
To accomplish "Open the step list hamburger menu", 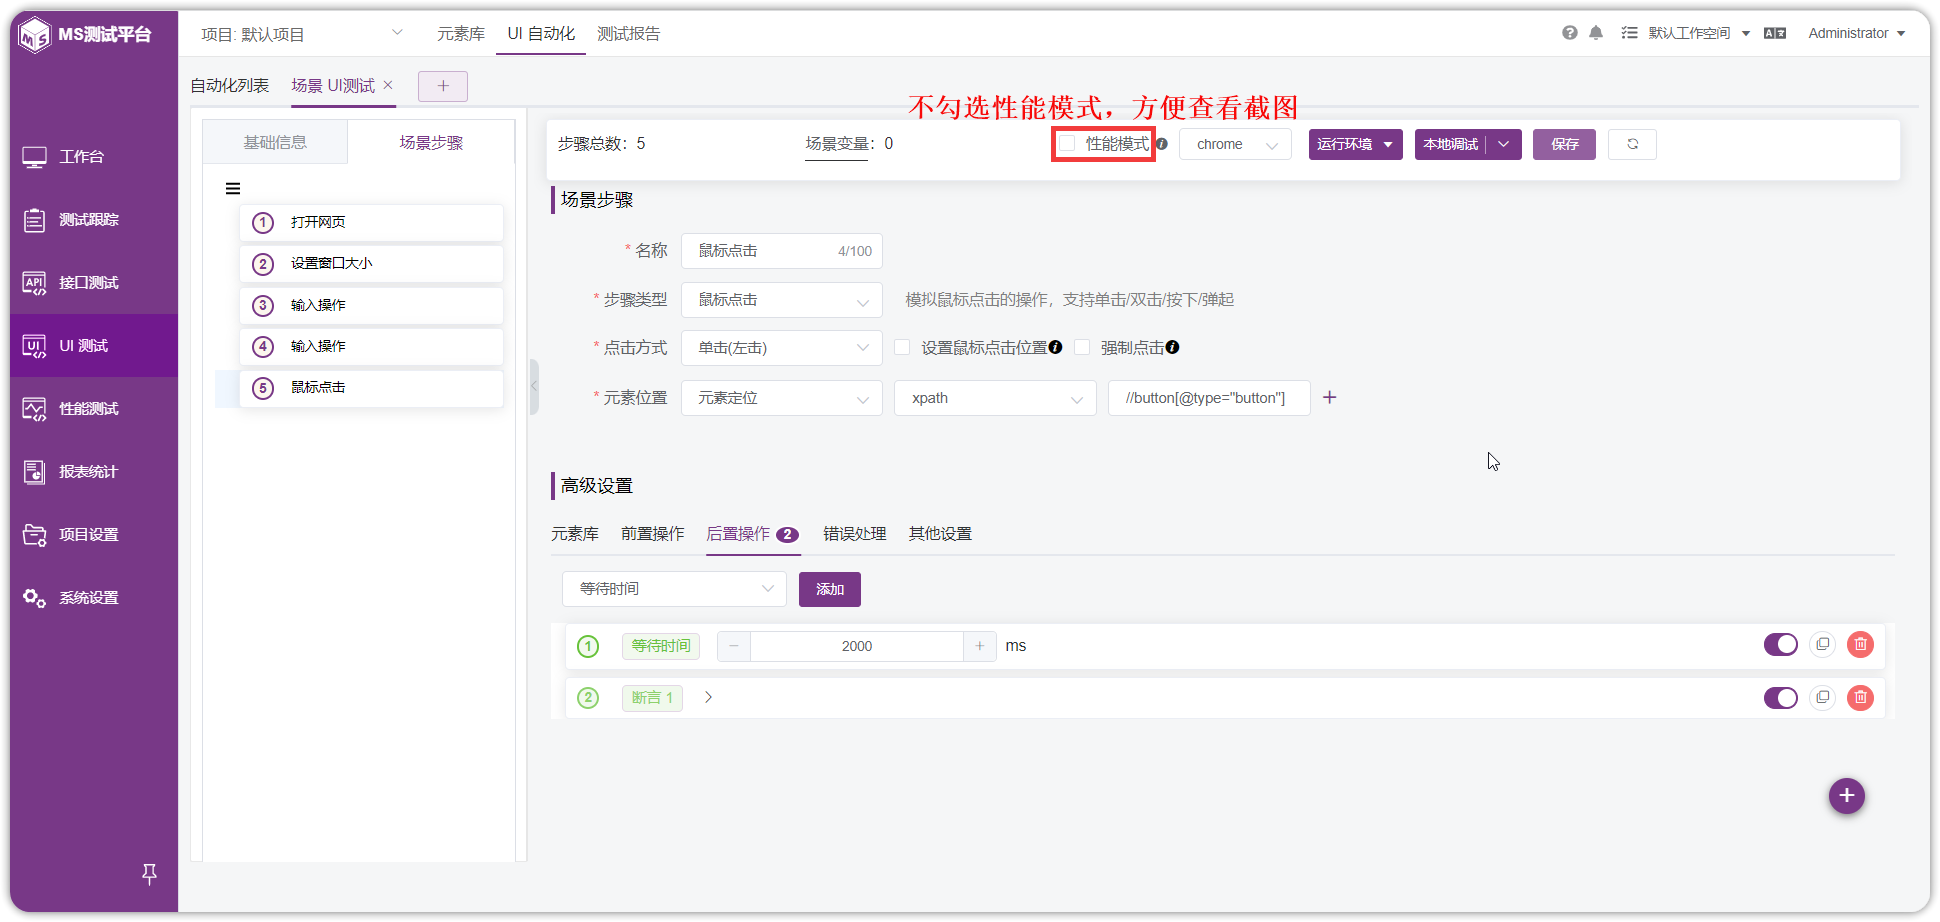I will (x=233, y=188).
